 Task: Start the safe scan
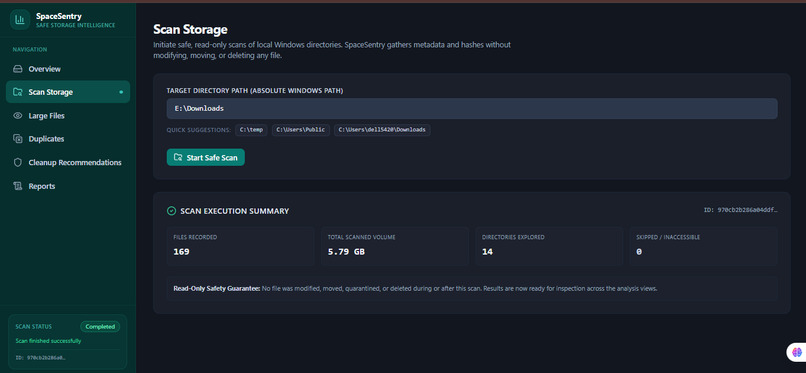(206, 157)
